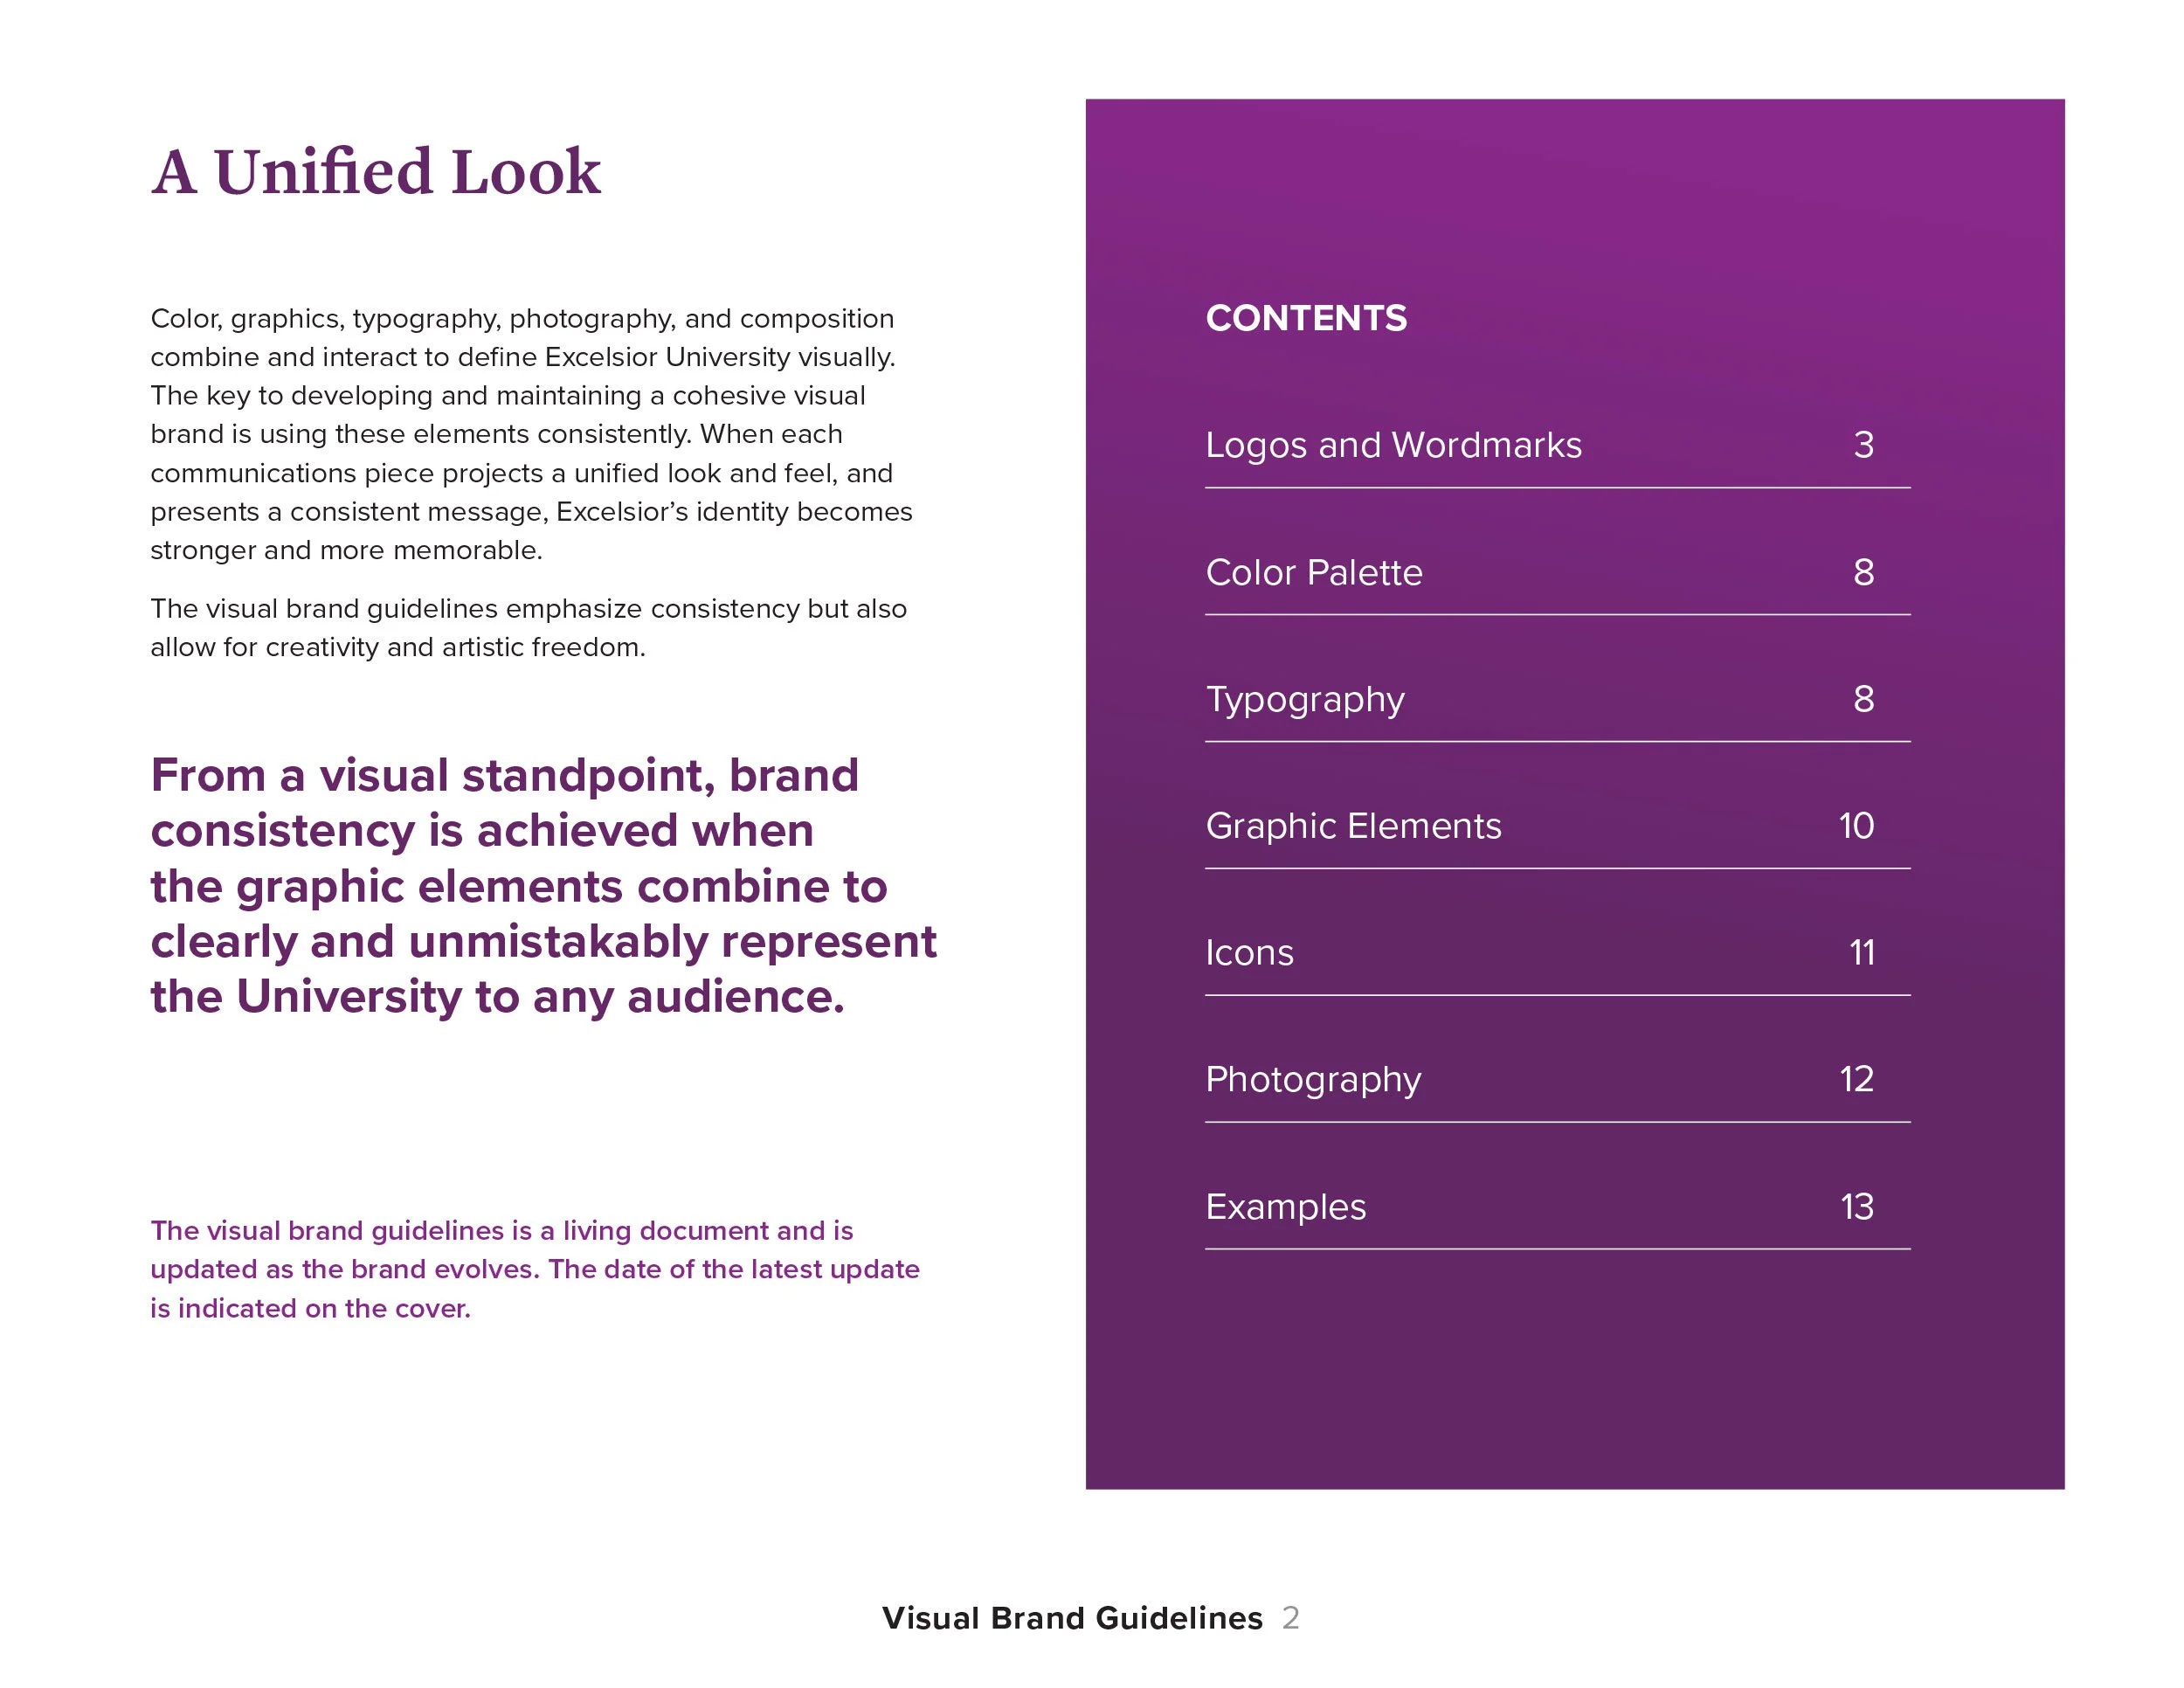2184x1688 pixels.
Task: Click the CONTENTS heading
Action: pos(1305,318)
